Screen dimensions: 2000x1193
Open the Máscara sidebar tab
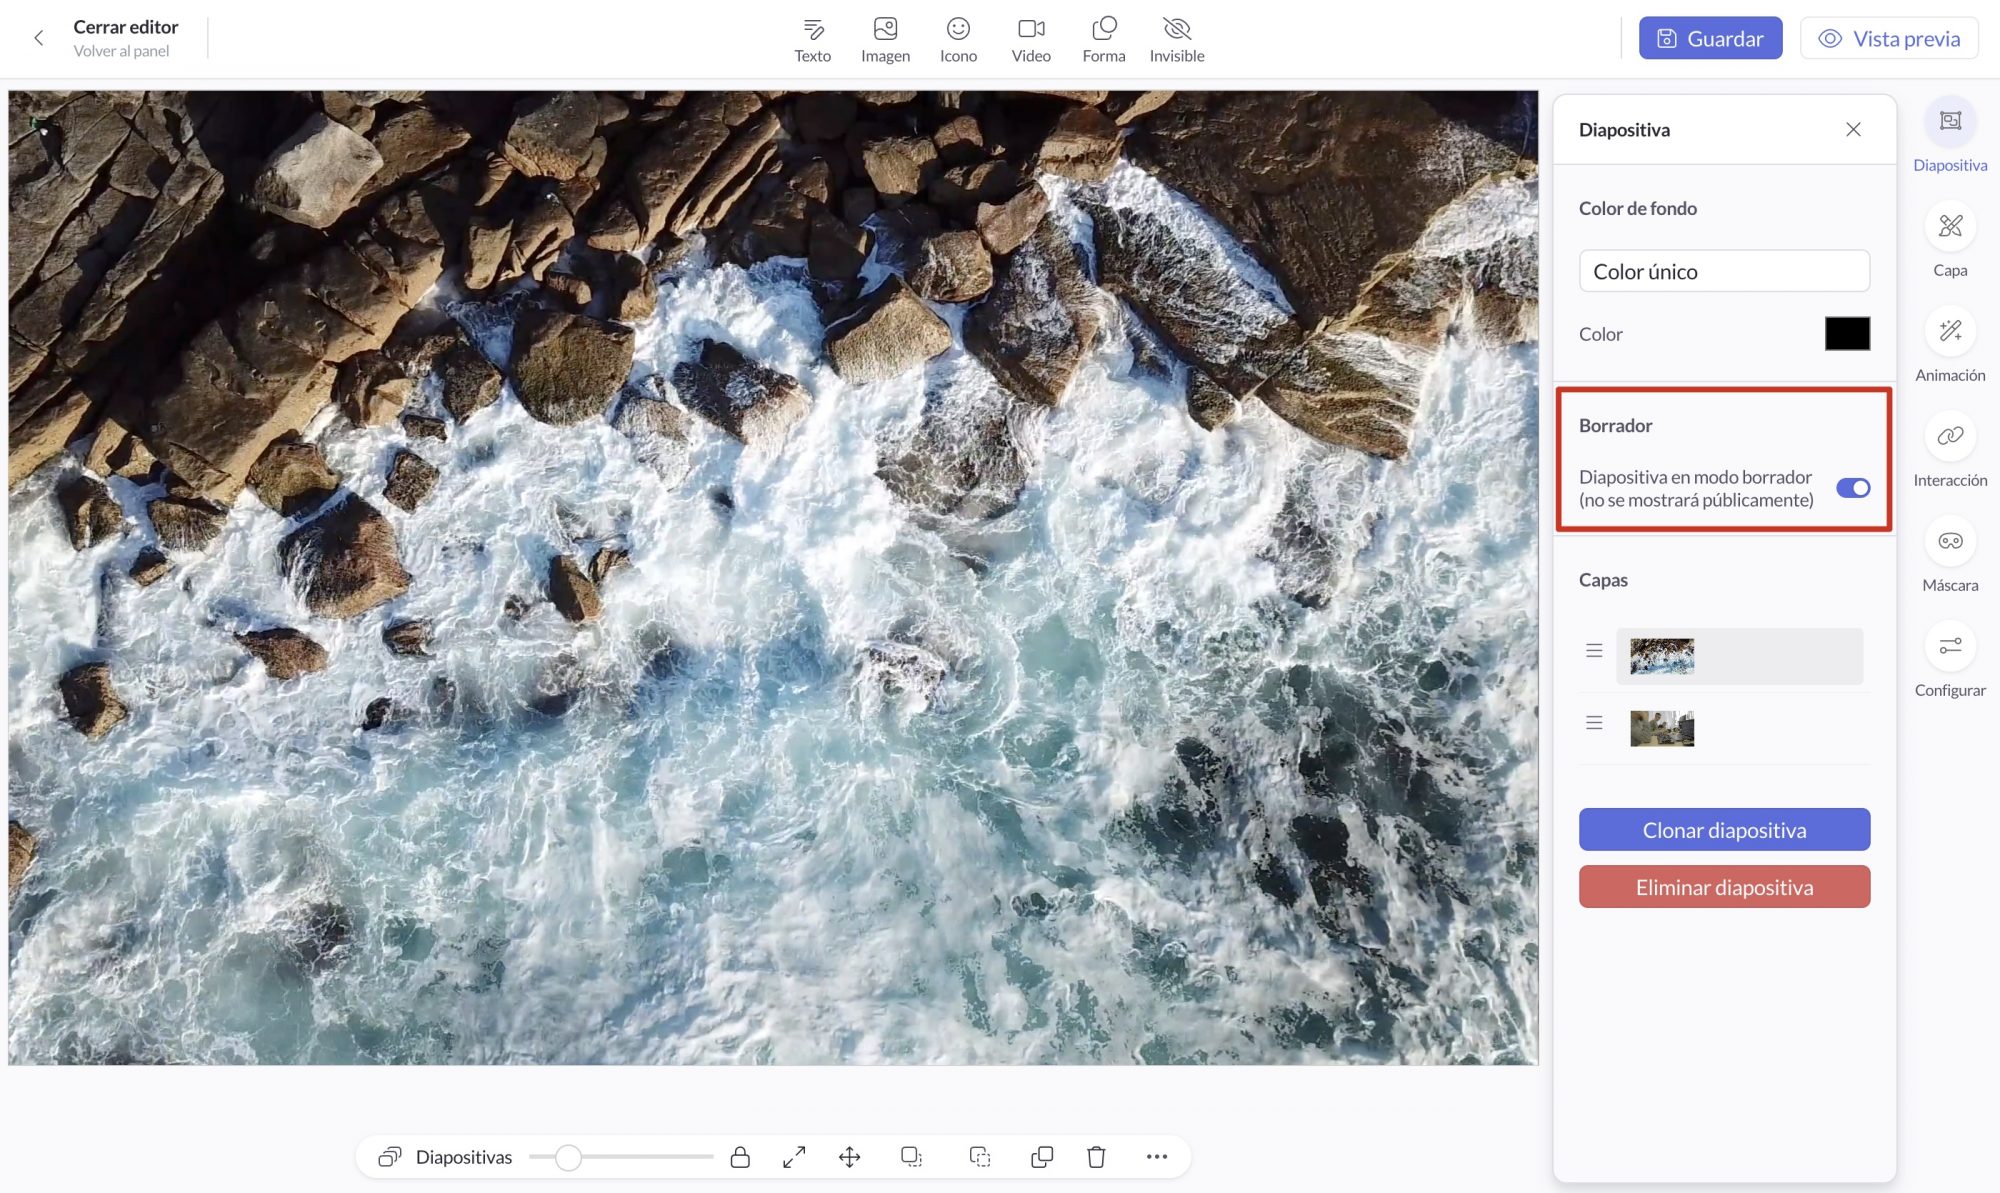(x=1950, y=556)
